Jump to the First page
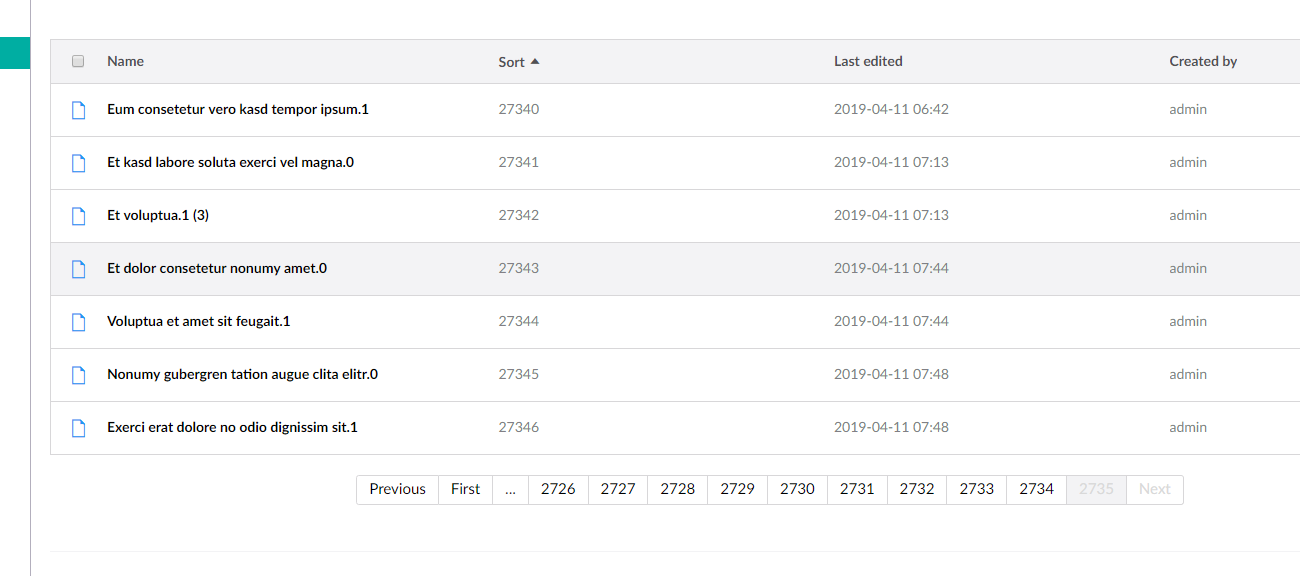Viewport: 1300px width, 576px height. coord(465,489)
